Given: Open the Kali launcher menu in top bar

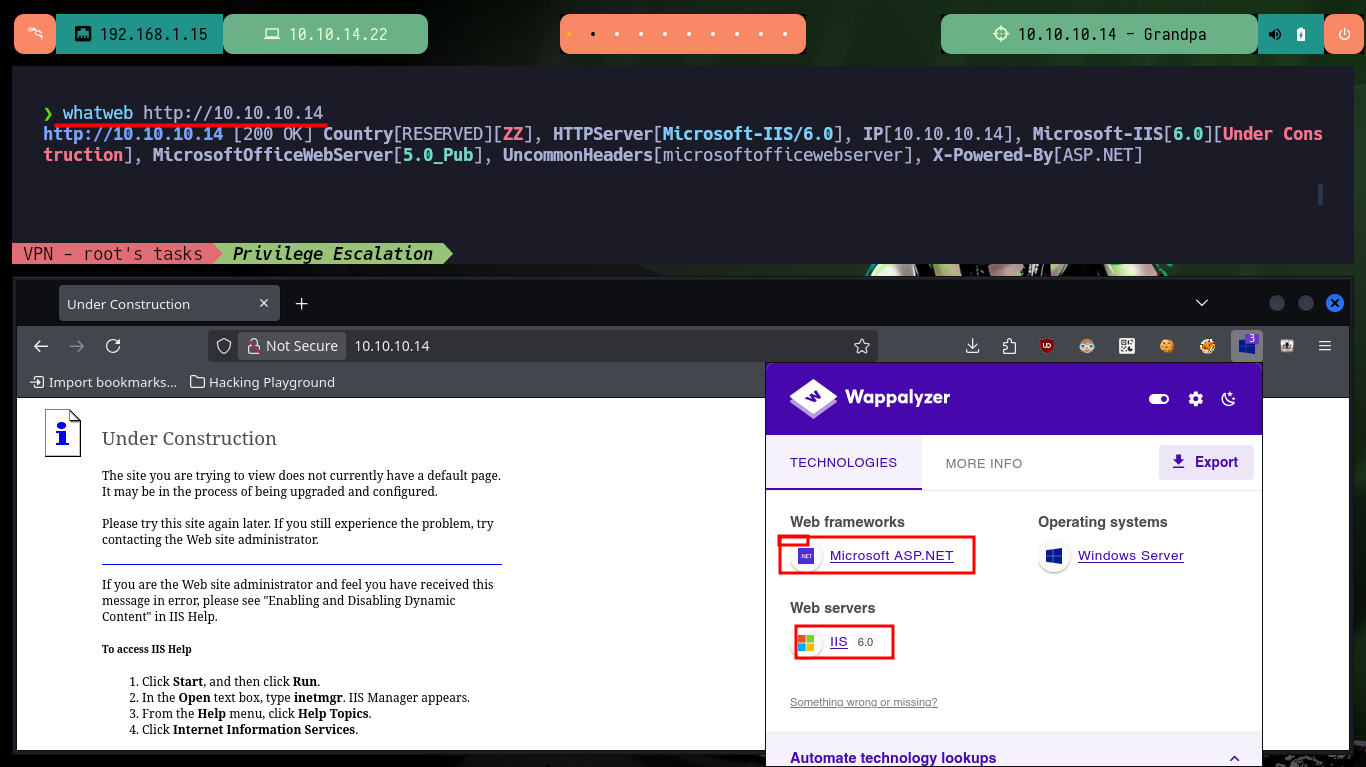Looking at the screenshot, I should [34, 34].
